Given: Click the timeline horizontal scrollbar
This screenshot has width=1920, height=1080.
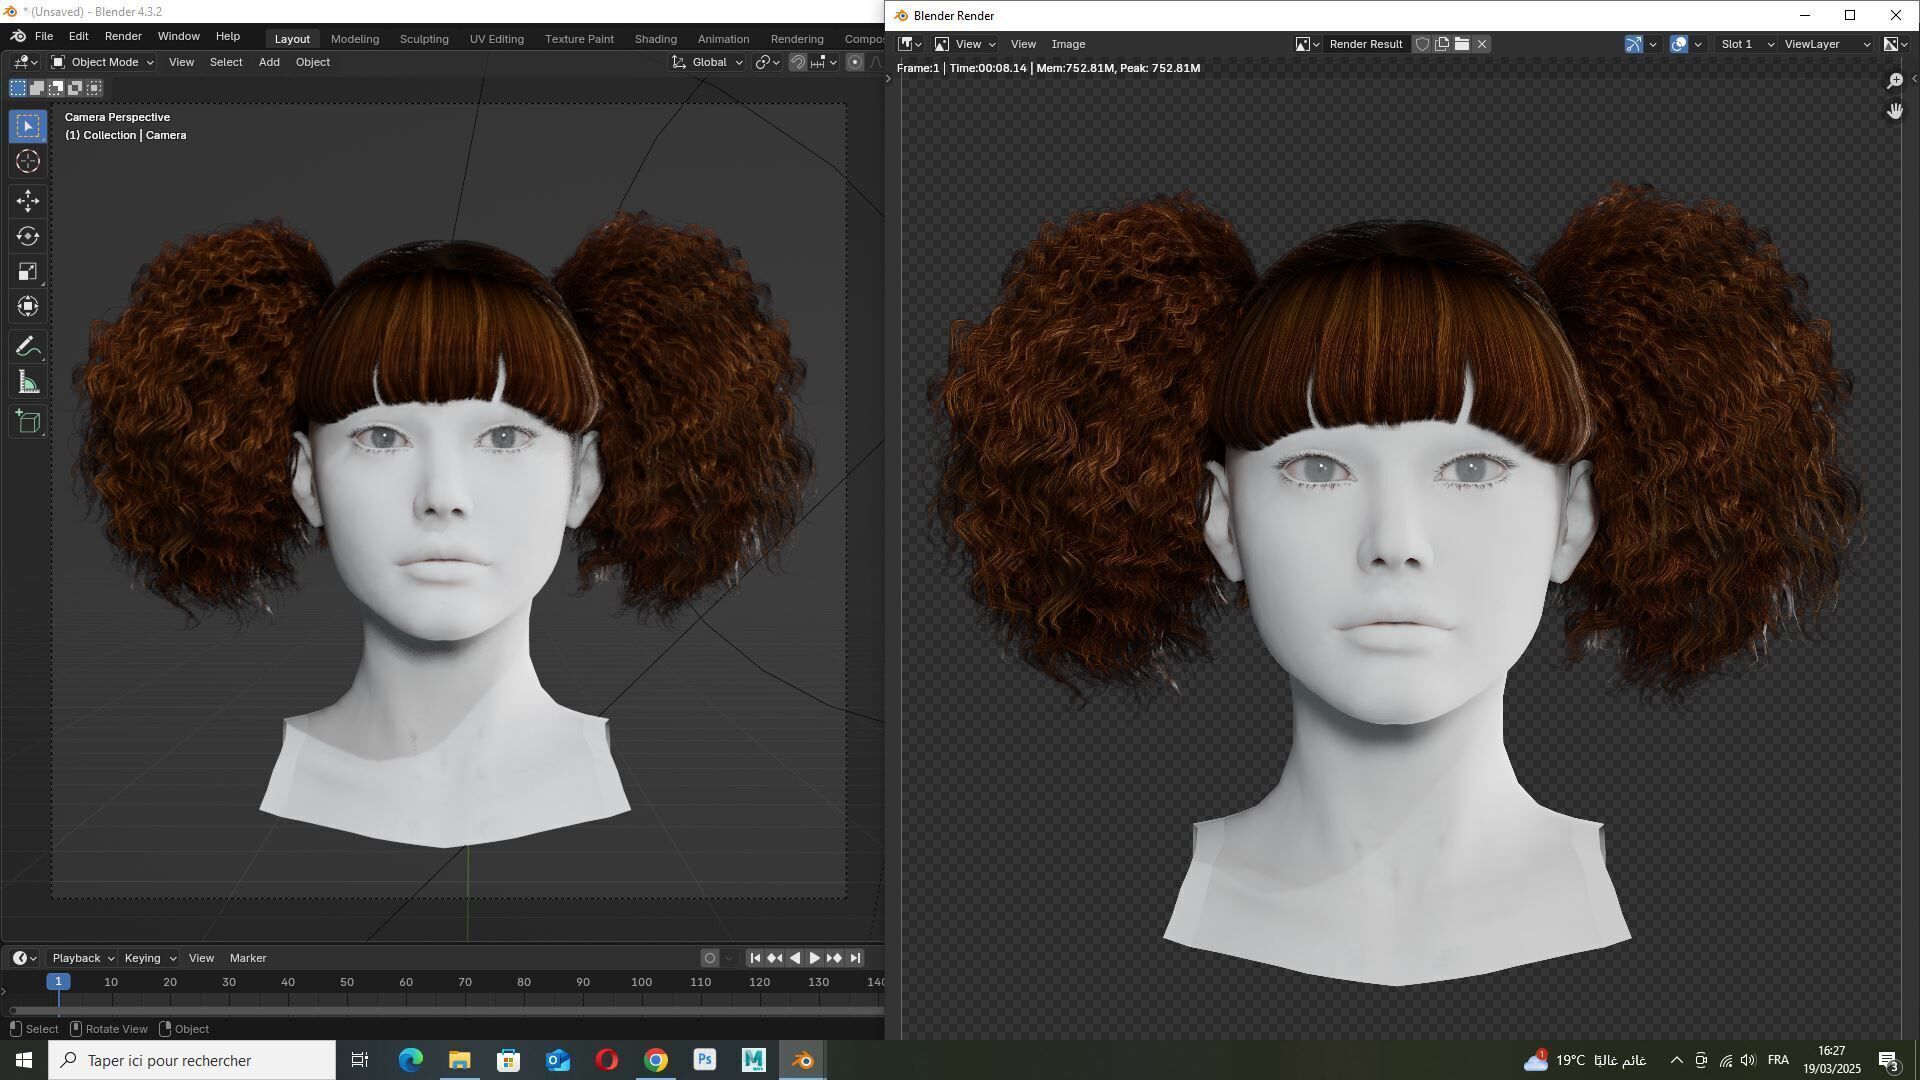Looking at the screenshot, I should (x=445, y=1011).
